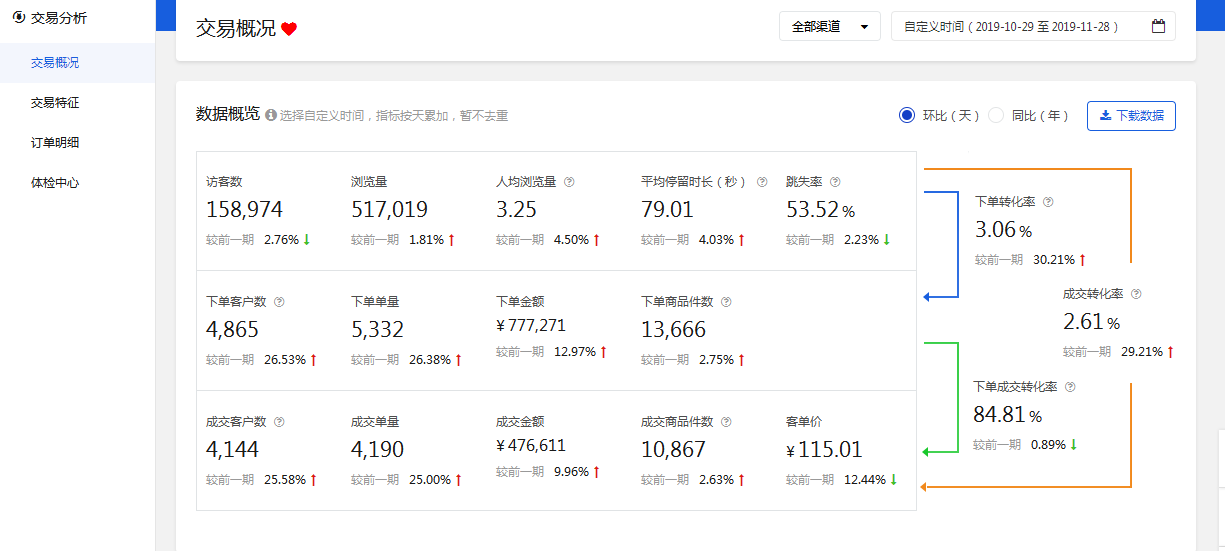Click help icon next to 下单客户数

point(279,302)
